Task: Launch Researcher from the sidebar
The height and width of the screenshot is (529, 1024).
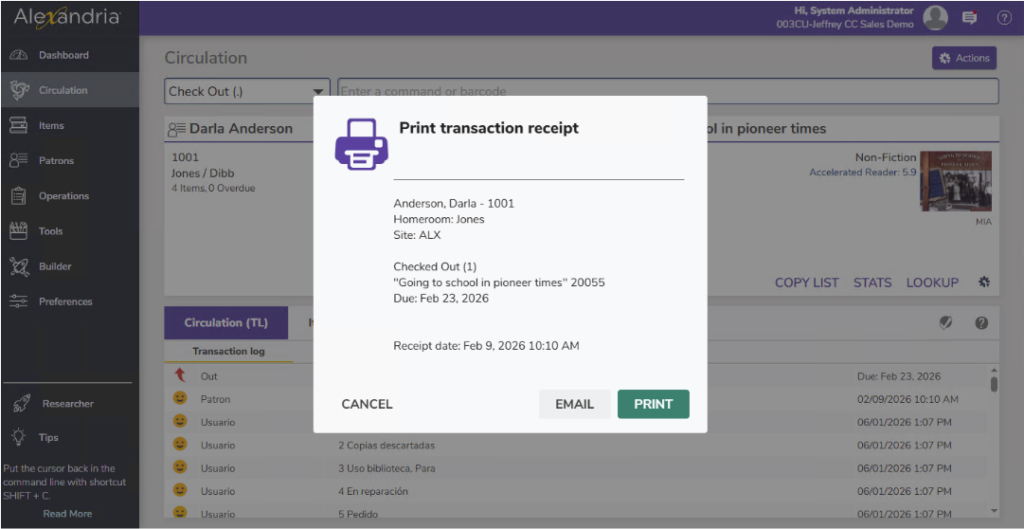Action: point(67,404)
